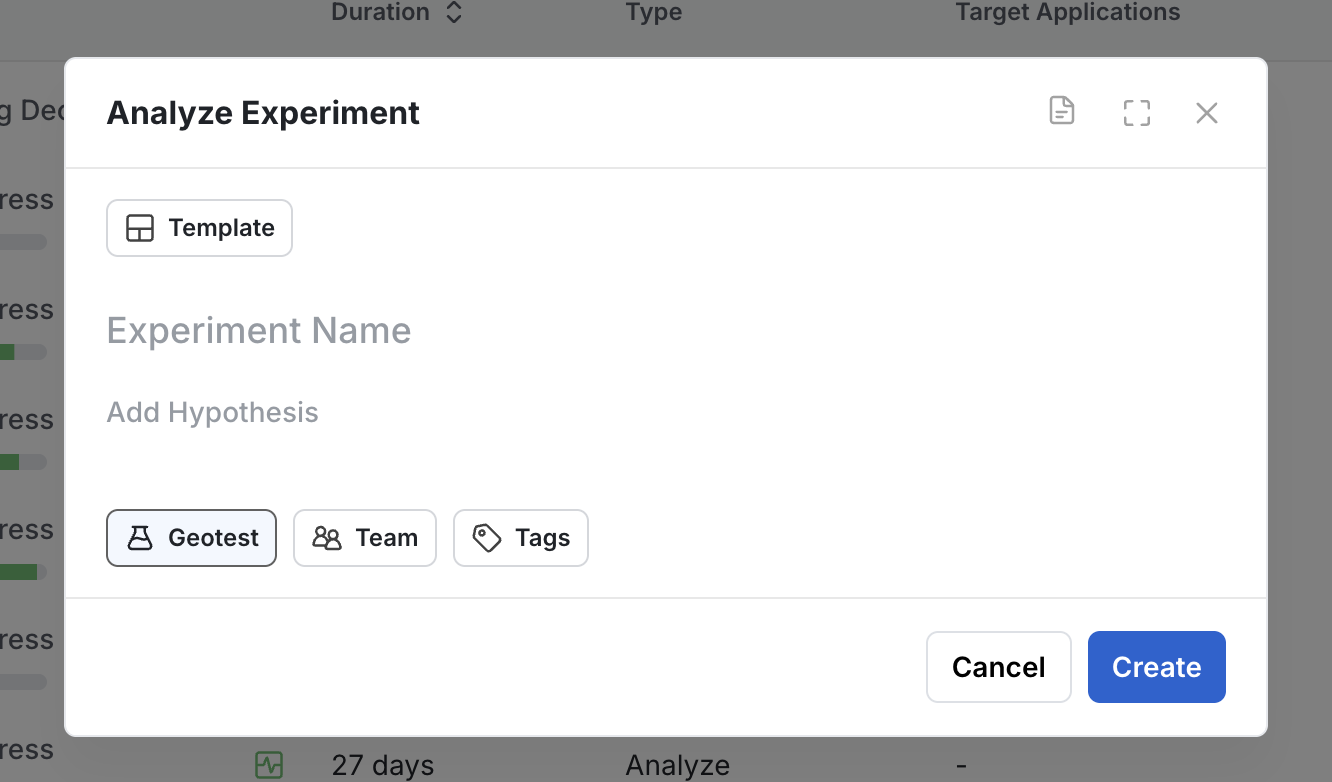Open the document notes icon in dialog header
The height and width of the screenshot is (782, 1332).
[1061, 112]
